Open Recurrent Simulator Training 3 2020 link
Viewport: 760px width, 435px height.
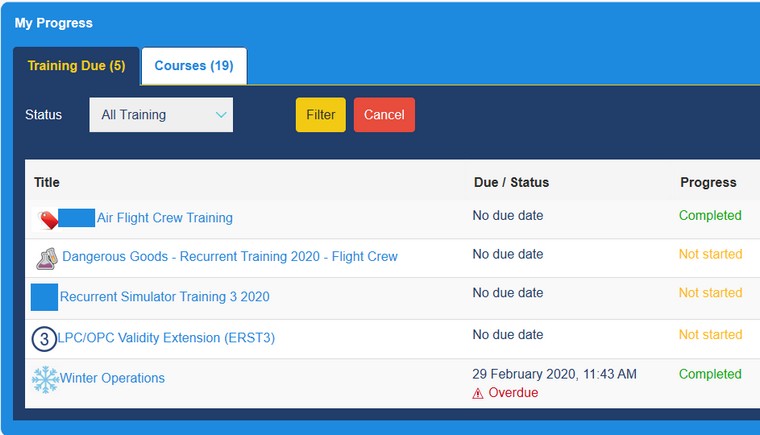(x=164, y=297)
